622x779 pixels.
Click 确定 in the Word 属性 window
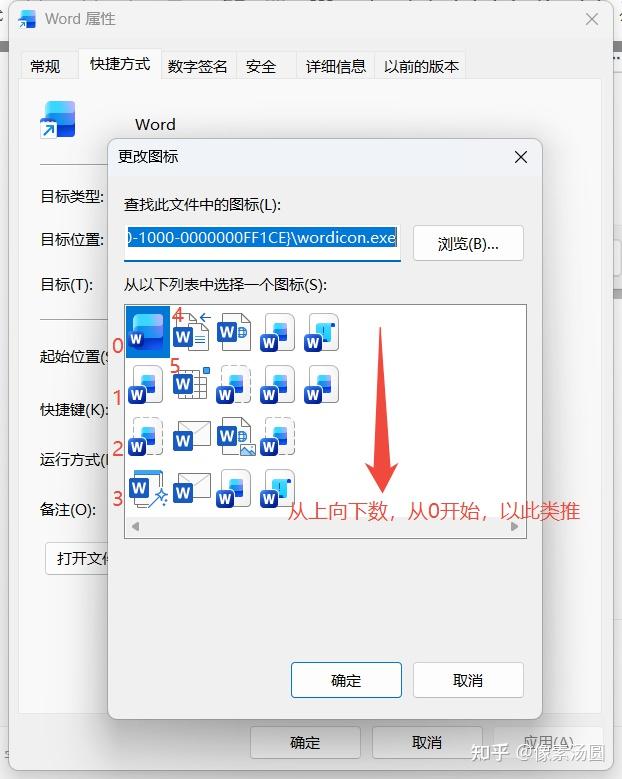tap(305, 743)
